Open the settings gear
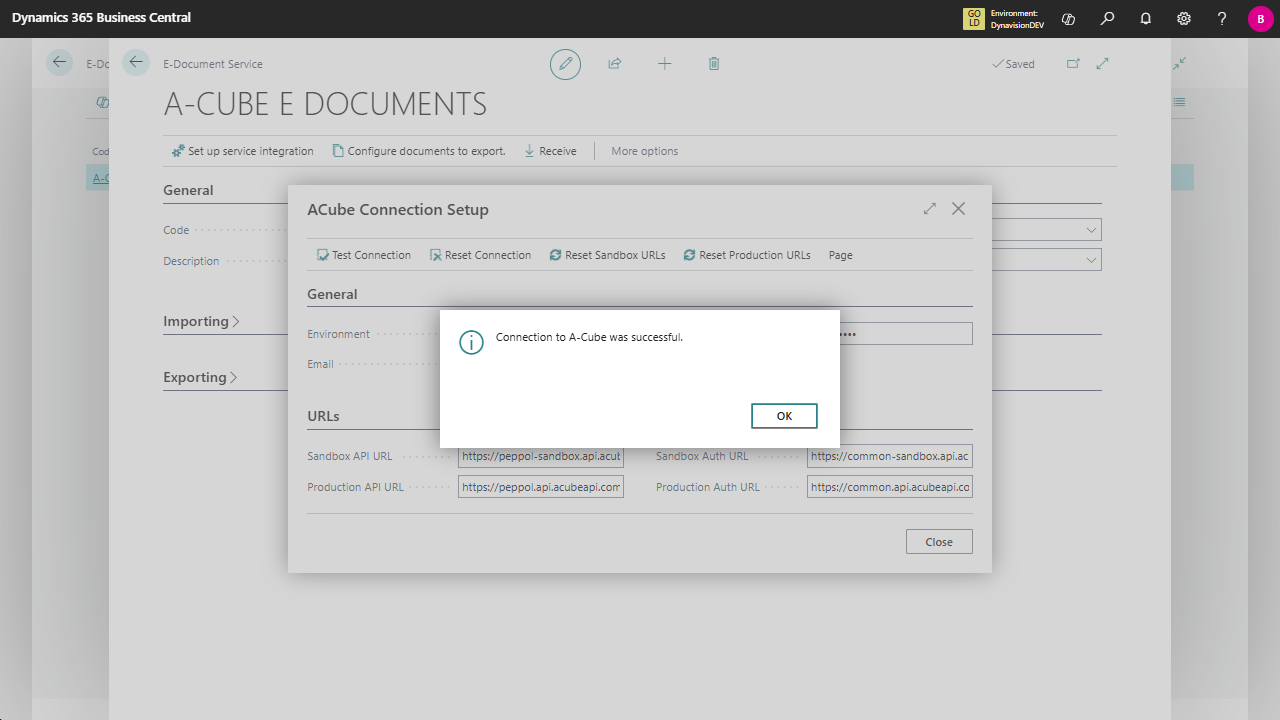The width and height of the screenshot is (1280, 720). pyautogui.click(x=1184, y=19)
